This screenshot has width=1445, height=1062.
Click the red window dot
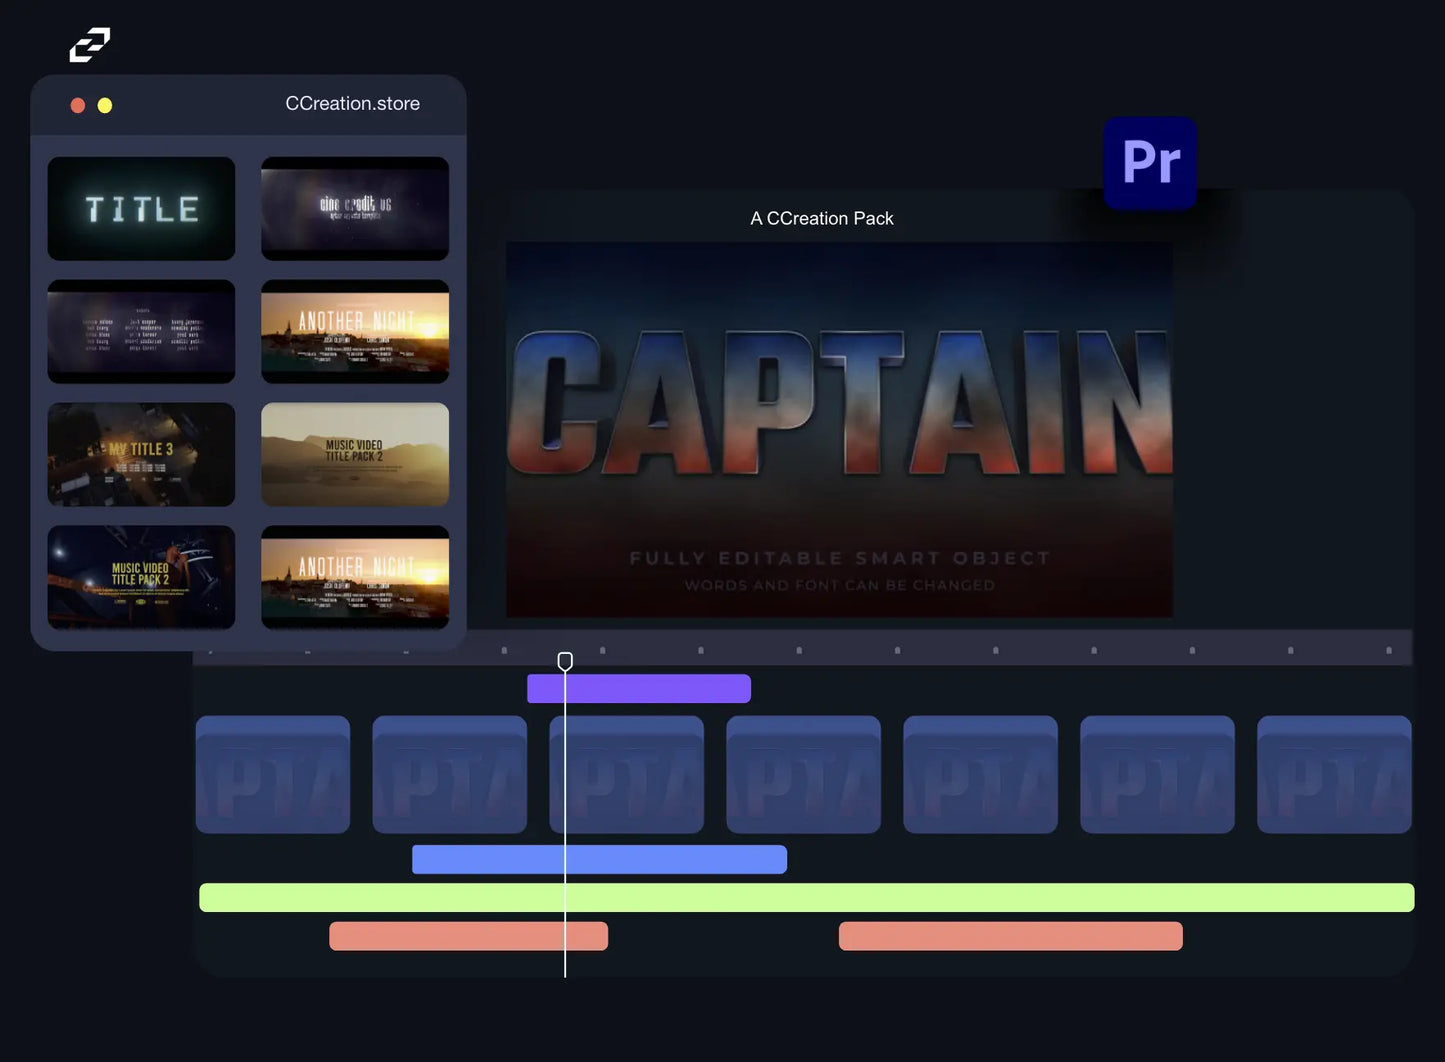(77, 105)
